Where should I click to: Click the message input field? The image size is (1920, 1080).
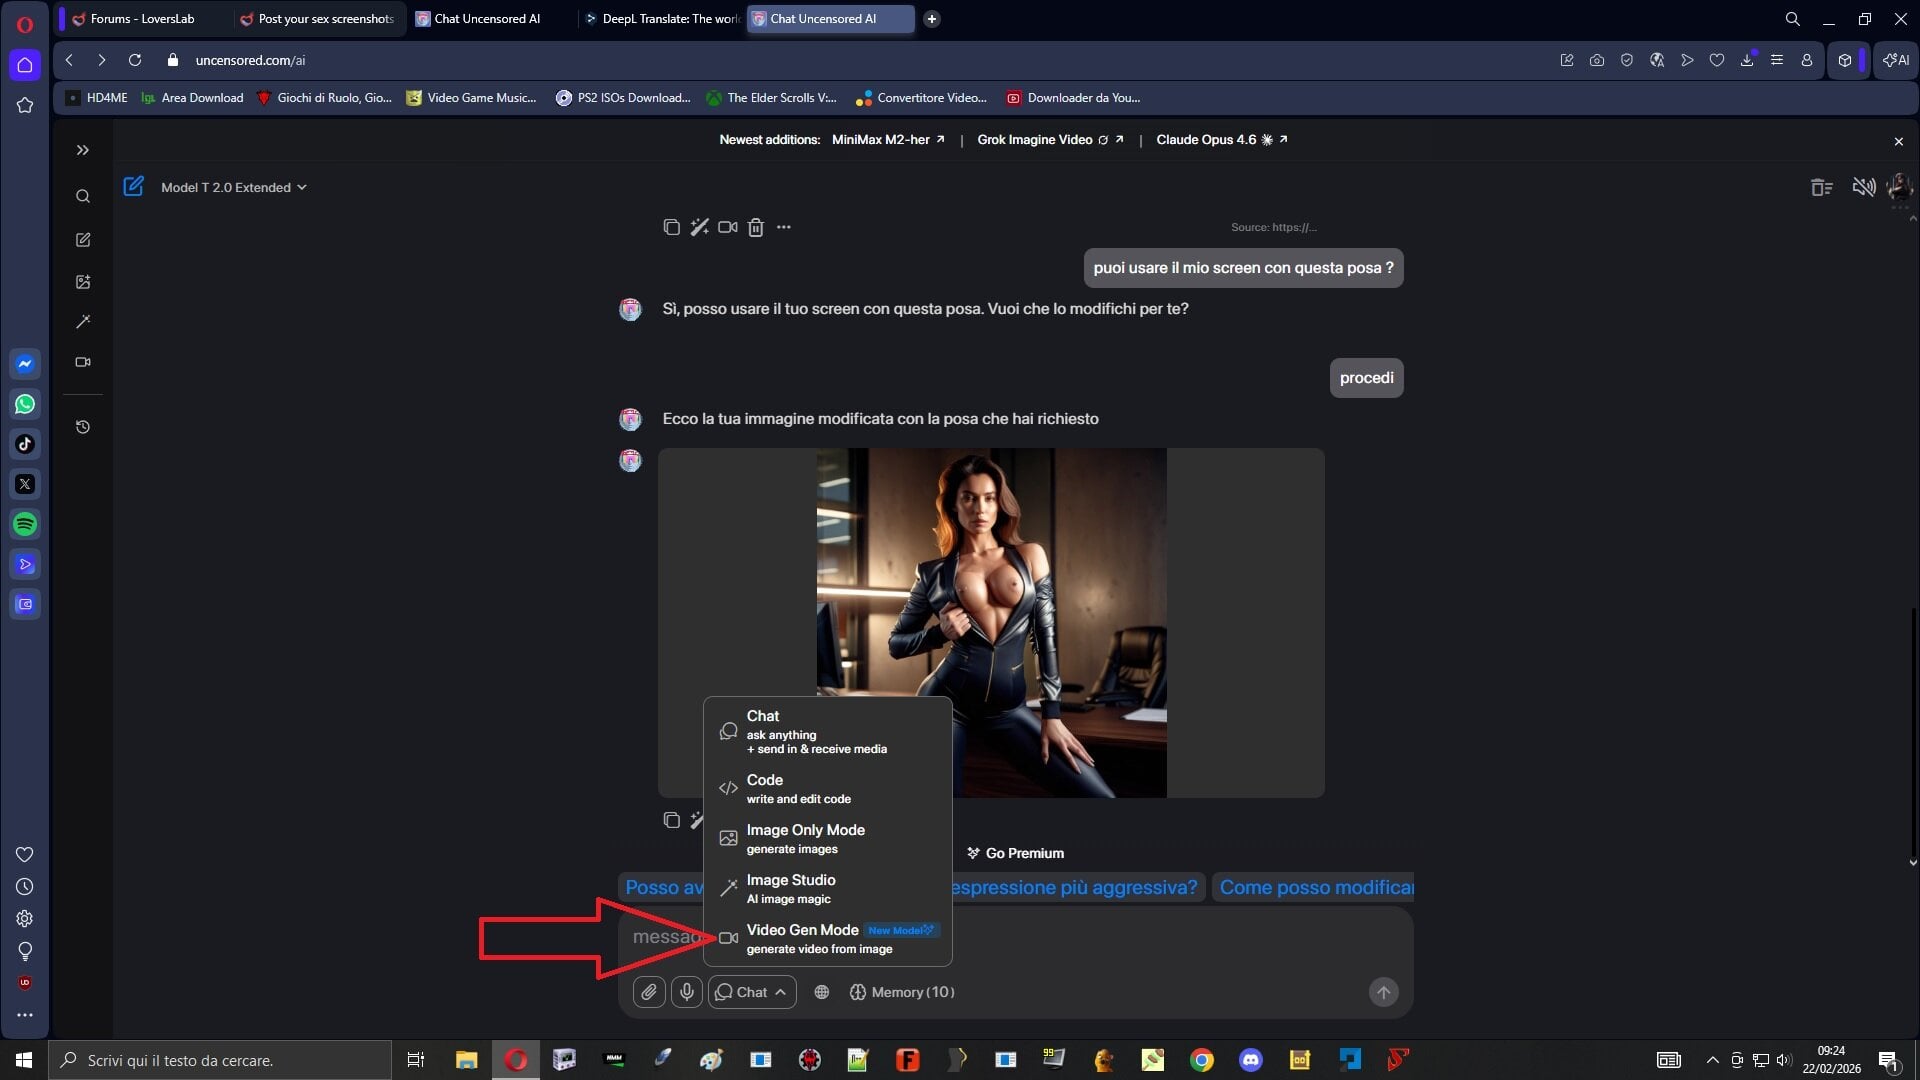pyautogui.click(x=1015, y=937)
